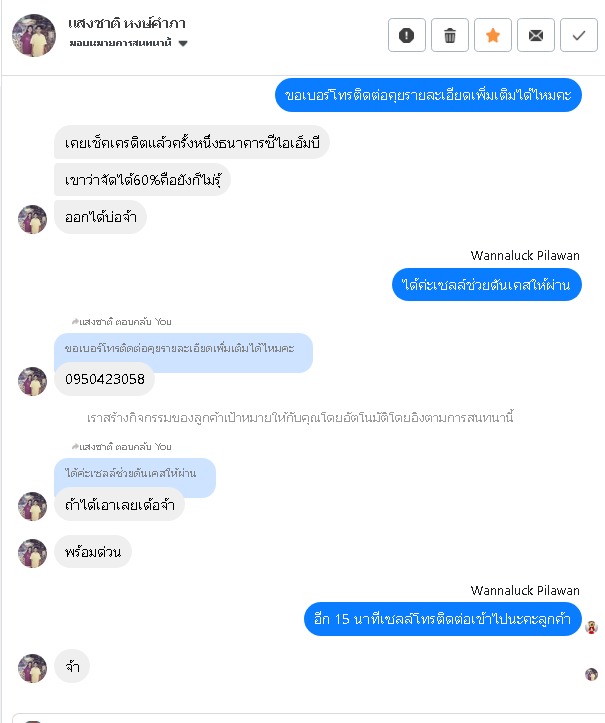Click the small read receipt avatar at bottom right
The width and height of the screenshot is (605, 723).
coord(591,674)
